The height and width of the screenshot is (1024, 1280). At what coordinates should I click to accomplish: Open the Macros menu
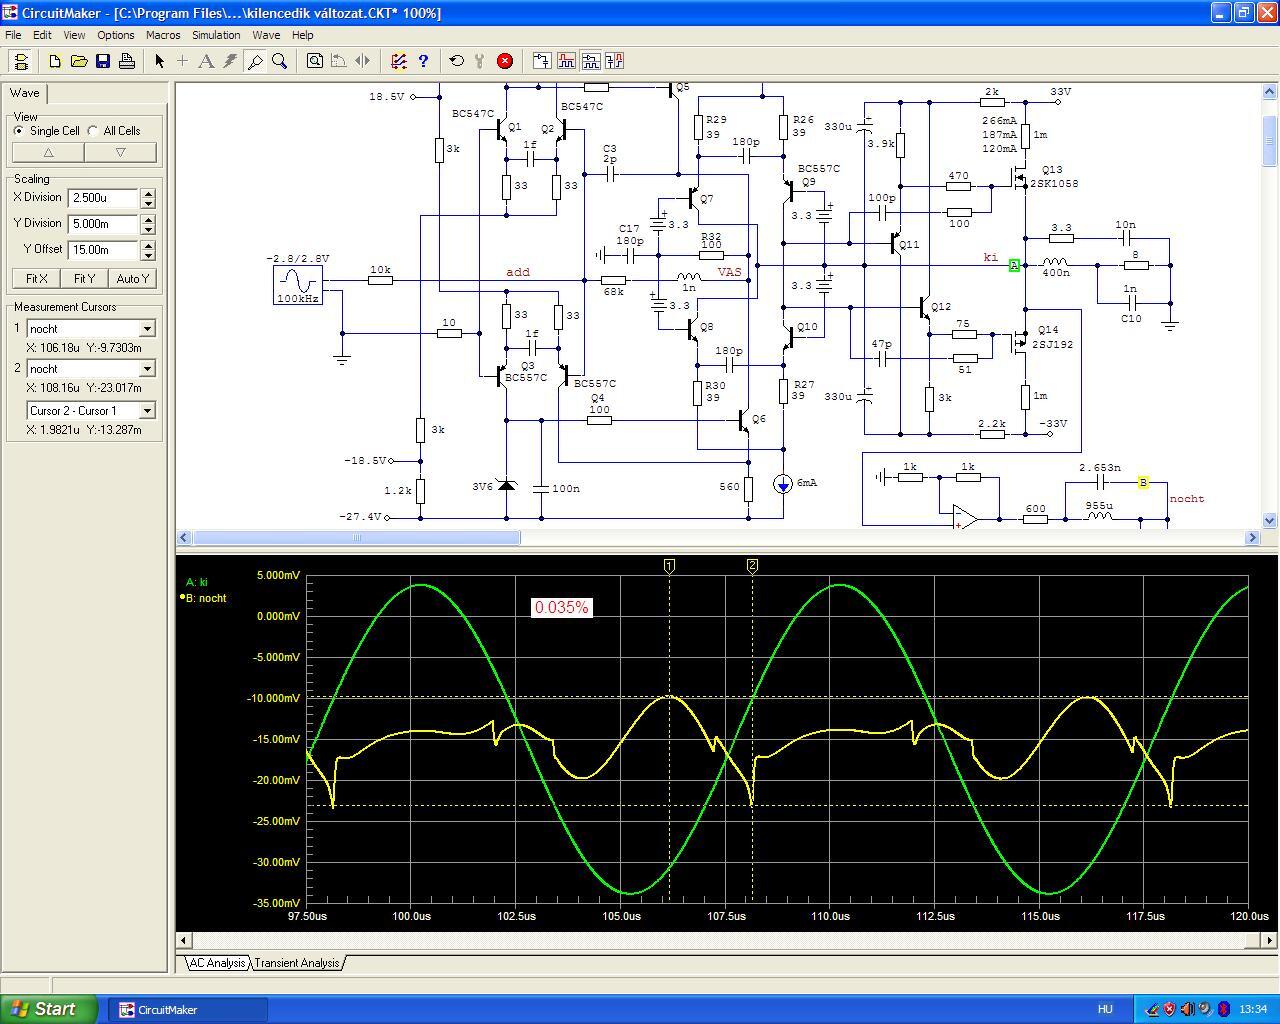tap(163, 35)
